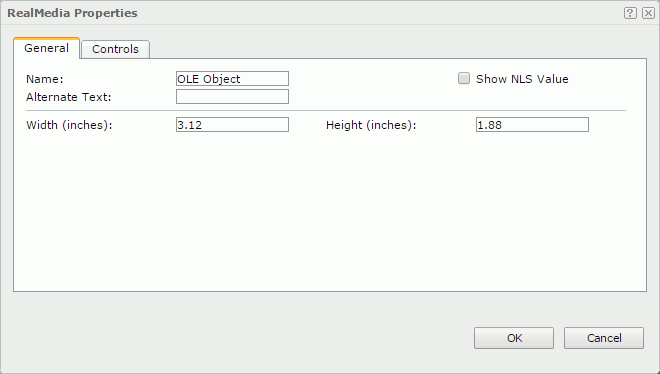The image size is (660, 374).
Task: Click the 'Height (inches):' label
Action: coord(371,125)
